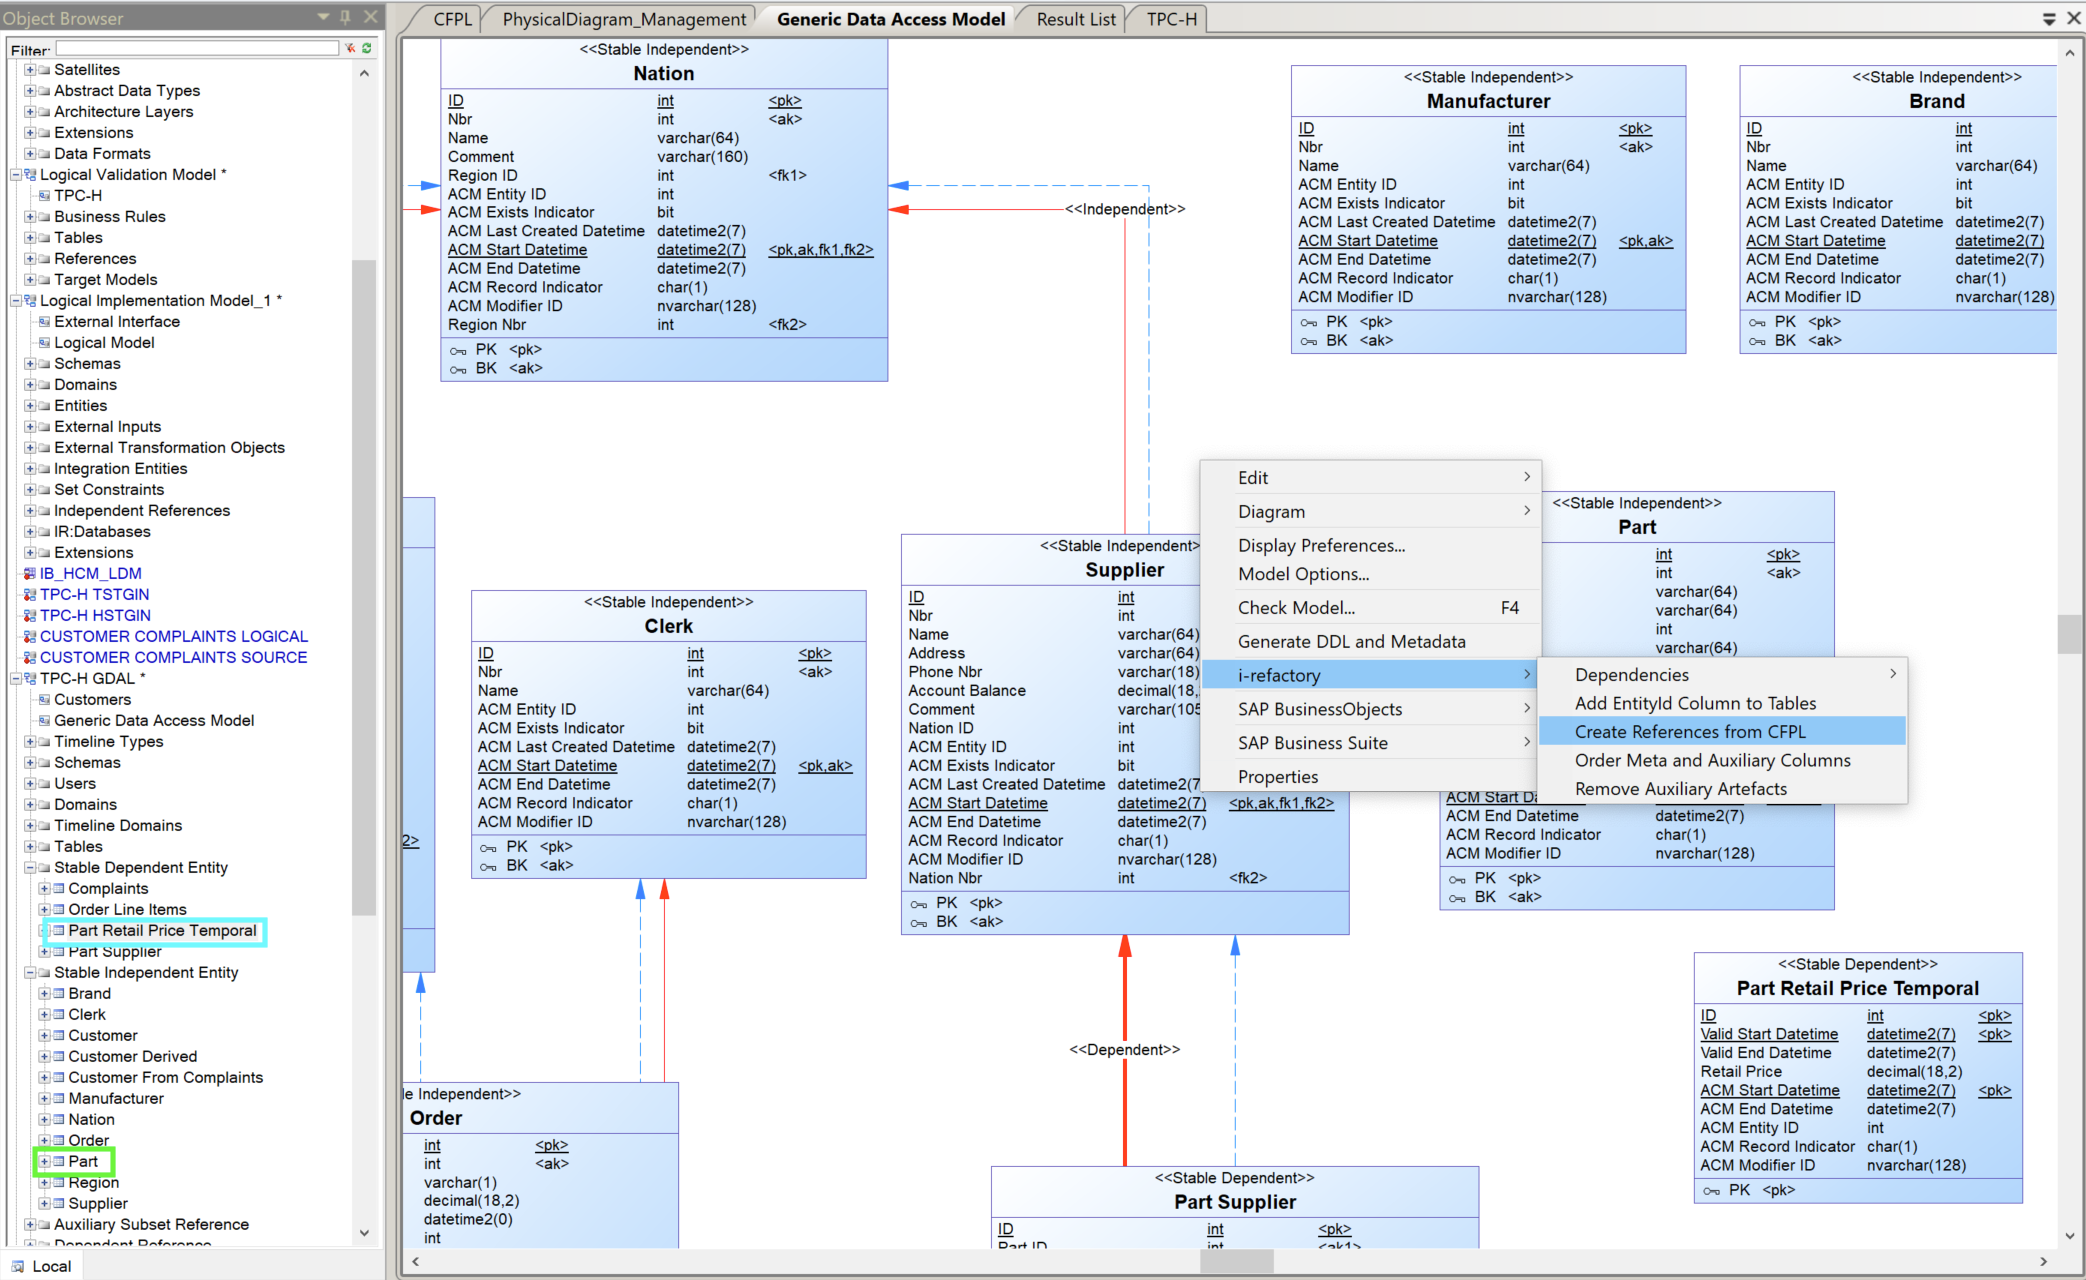The width and height of the screenshot is (2086, 1280).
Task: Click the TPC-H GDAL model icon
Action: [x=30, y=679]
